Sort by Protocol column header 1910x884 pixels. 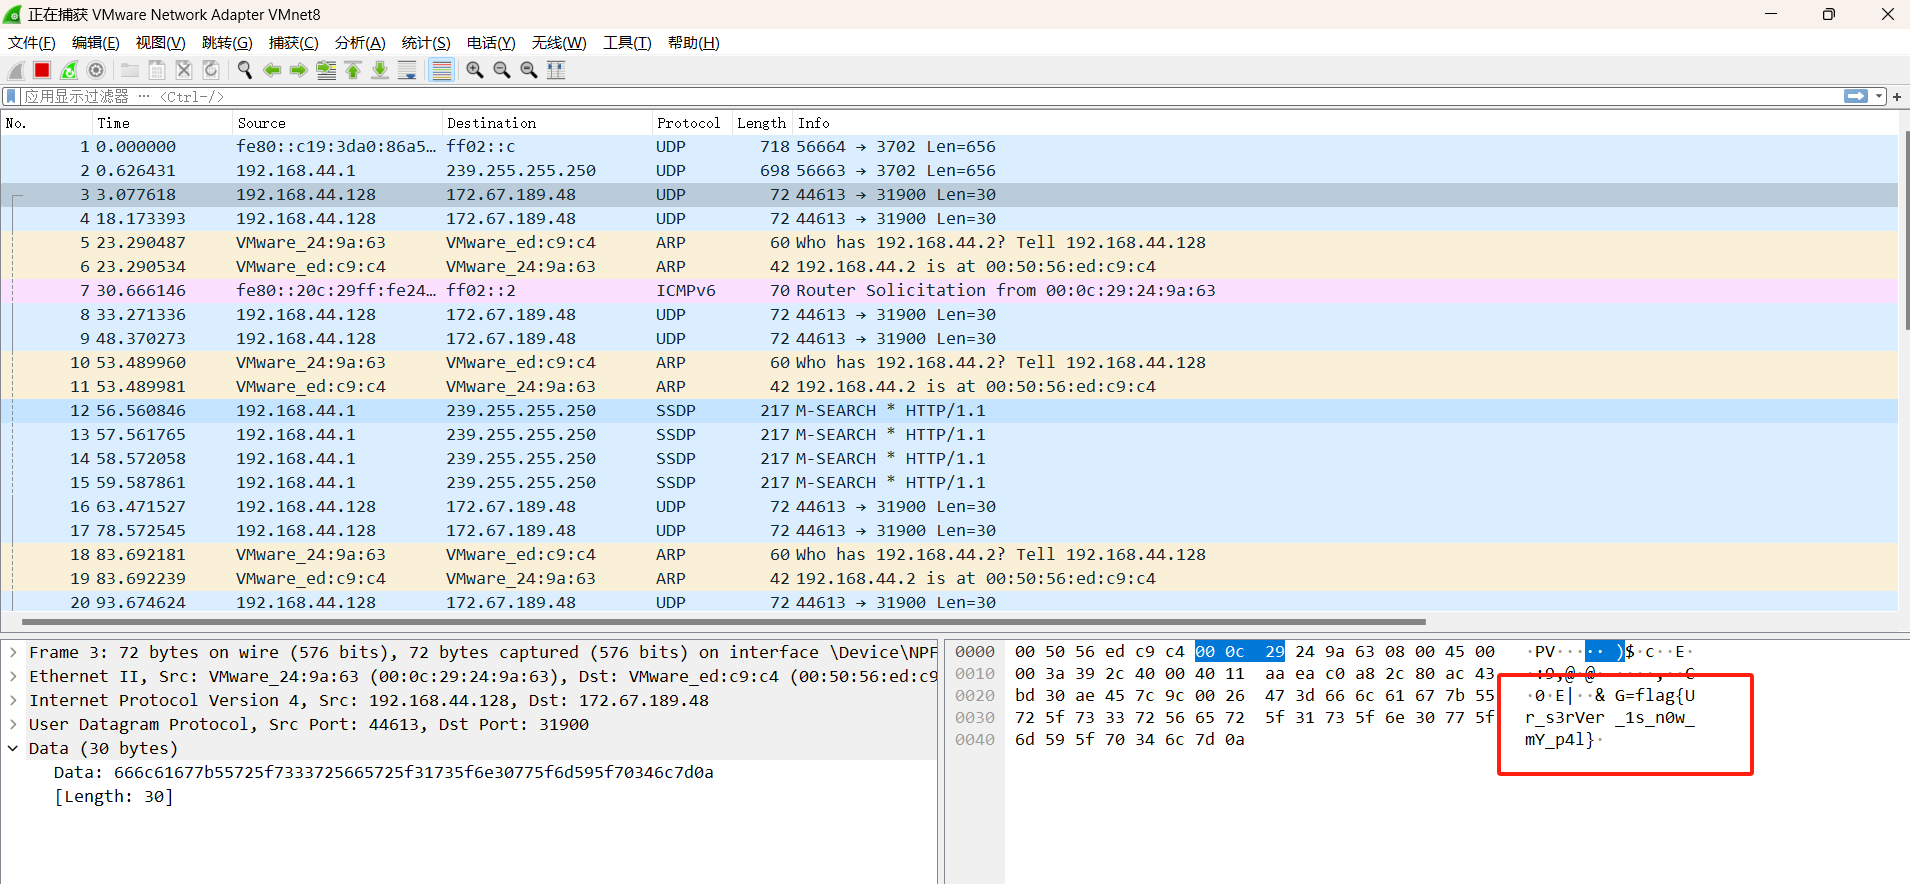pos(691,123)
